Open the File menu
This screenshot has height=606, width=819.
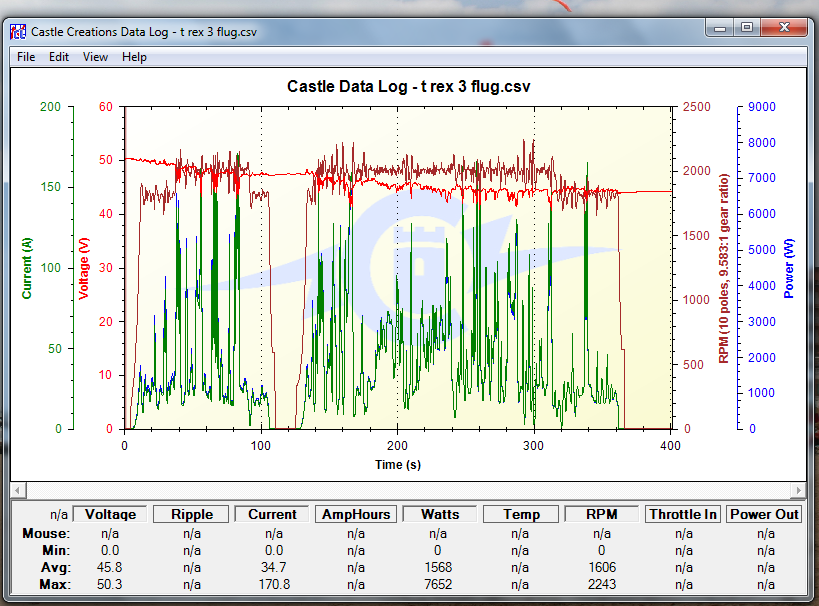(x=26, y=57)
